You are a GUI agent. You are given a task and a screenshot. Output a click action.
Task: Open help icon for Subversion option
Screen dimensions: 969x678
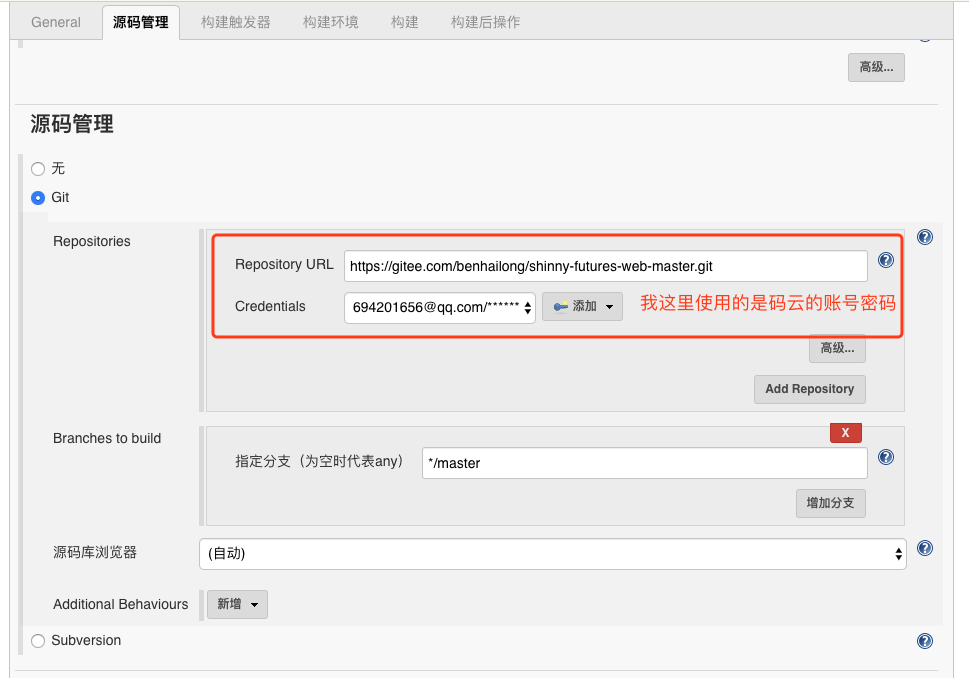(x=925, y=641)
